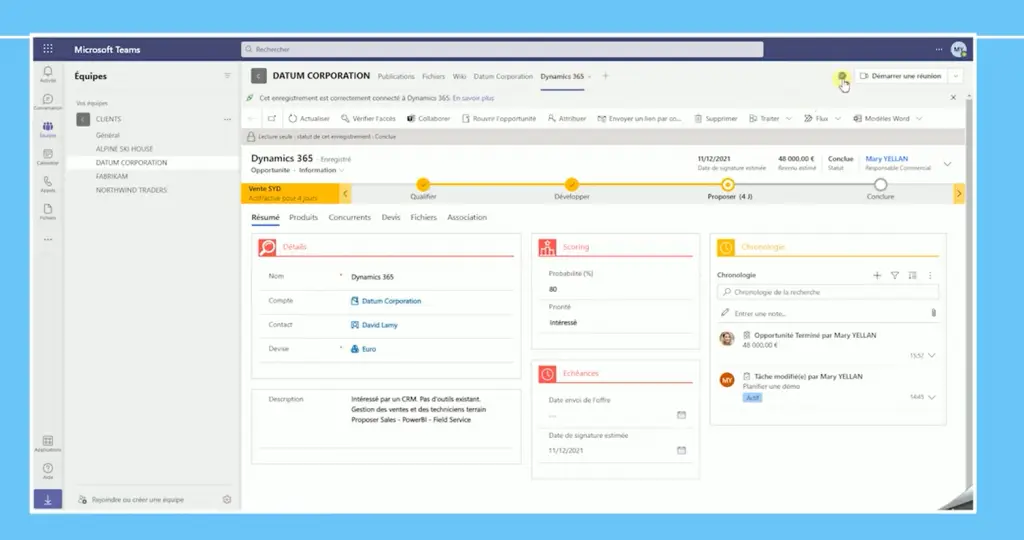Screen dimensions: 1024x540
Task: Click Envoyer un lien par courrier command
Action: 639,119
